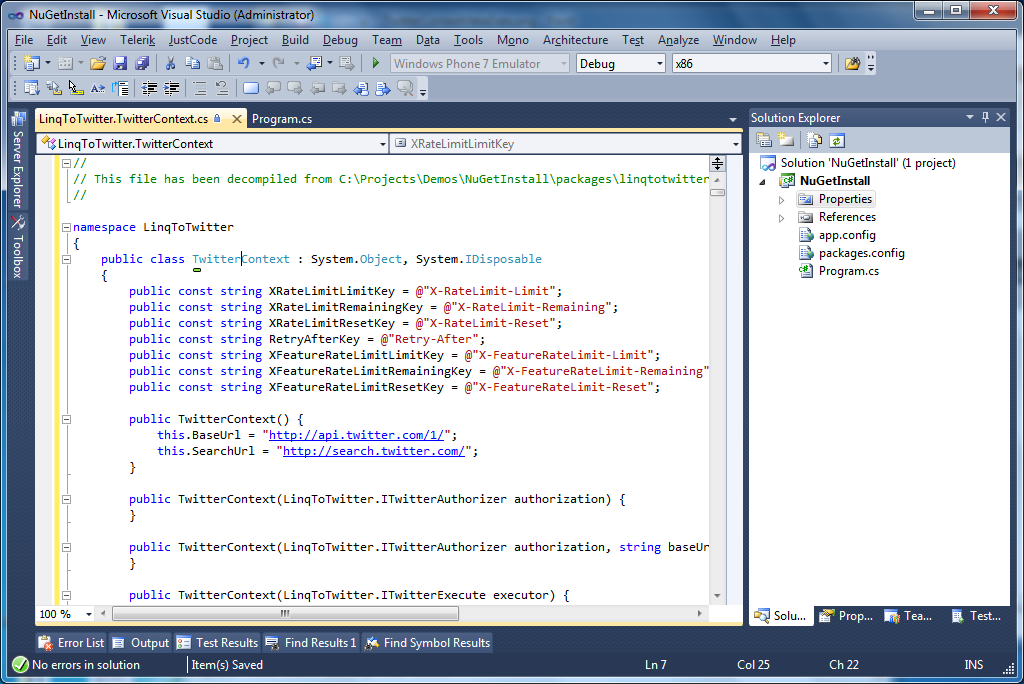Select app.config in Solution Explorer
Viewport: 1024px width, 684px height.
click(847, 235)
